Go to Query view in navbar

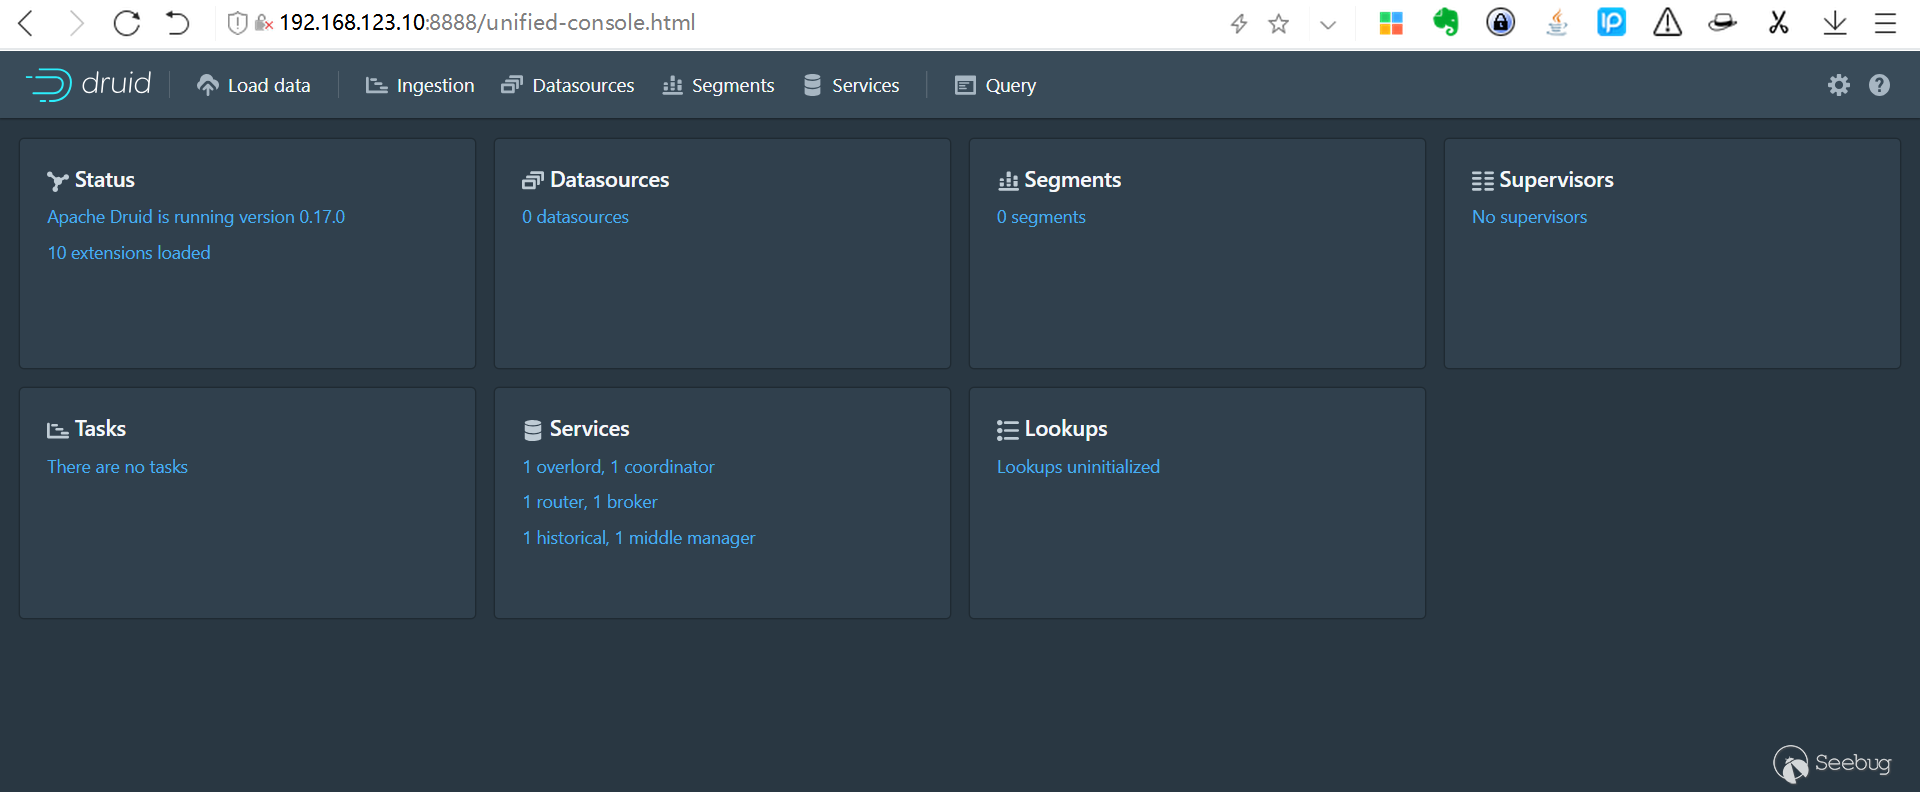[995, 85]
